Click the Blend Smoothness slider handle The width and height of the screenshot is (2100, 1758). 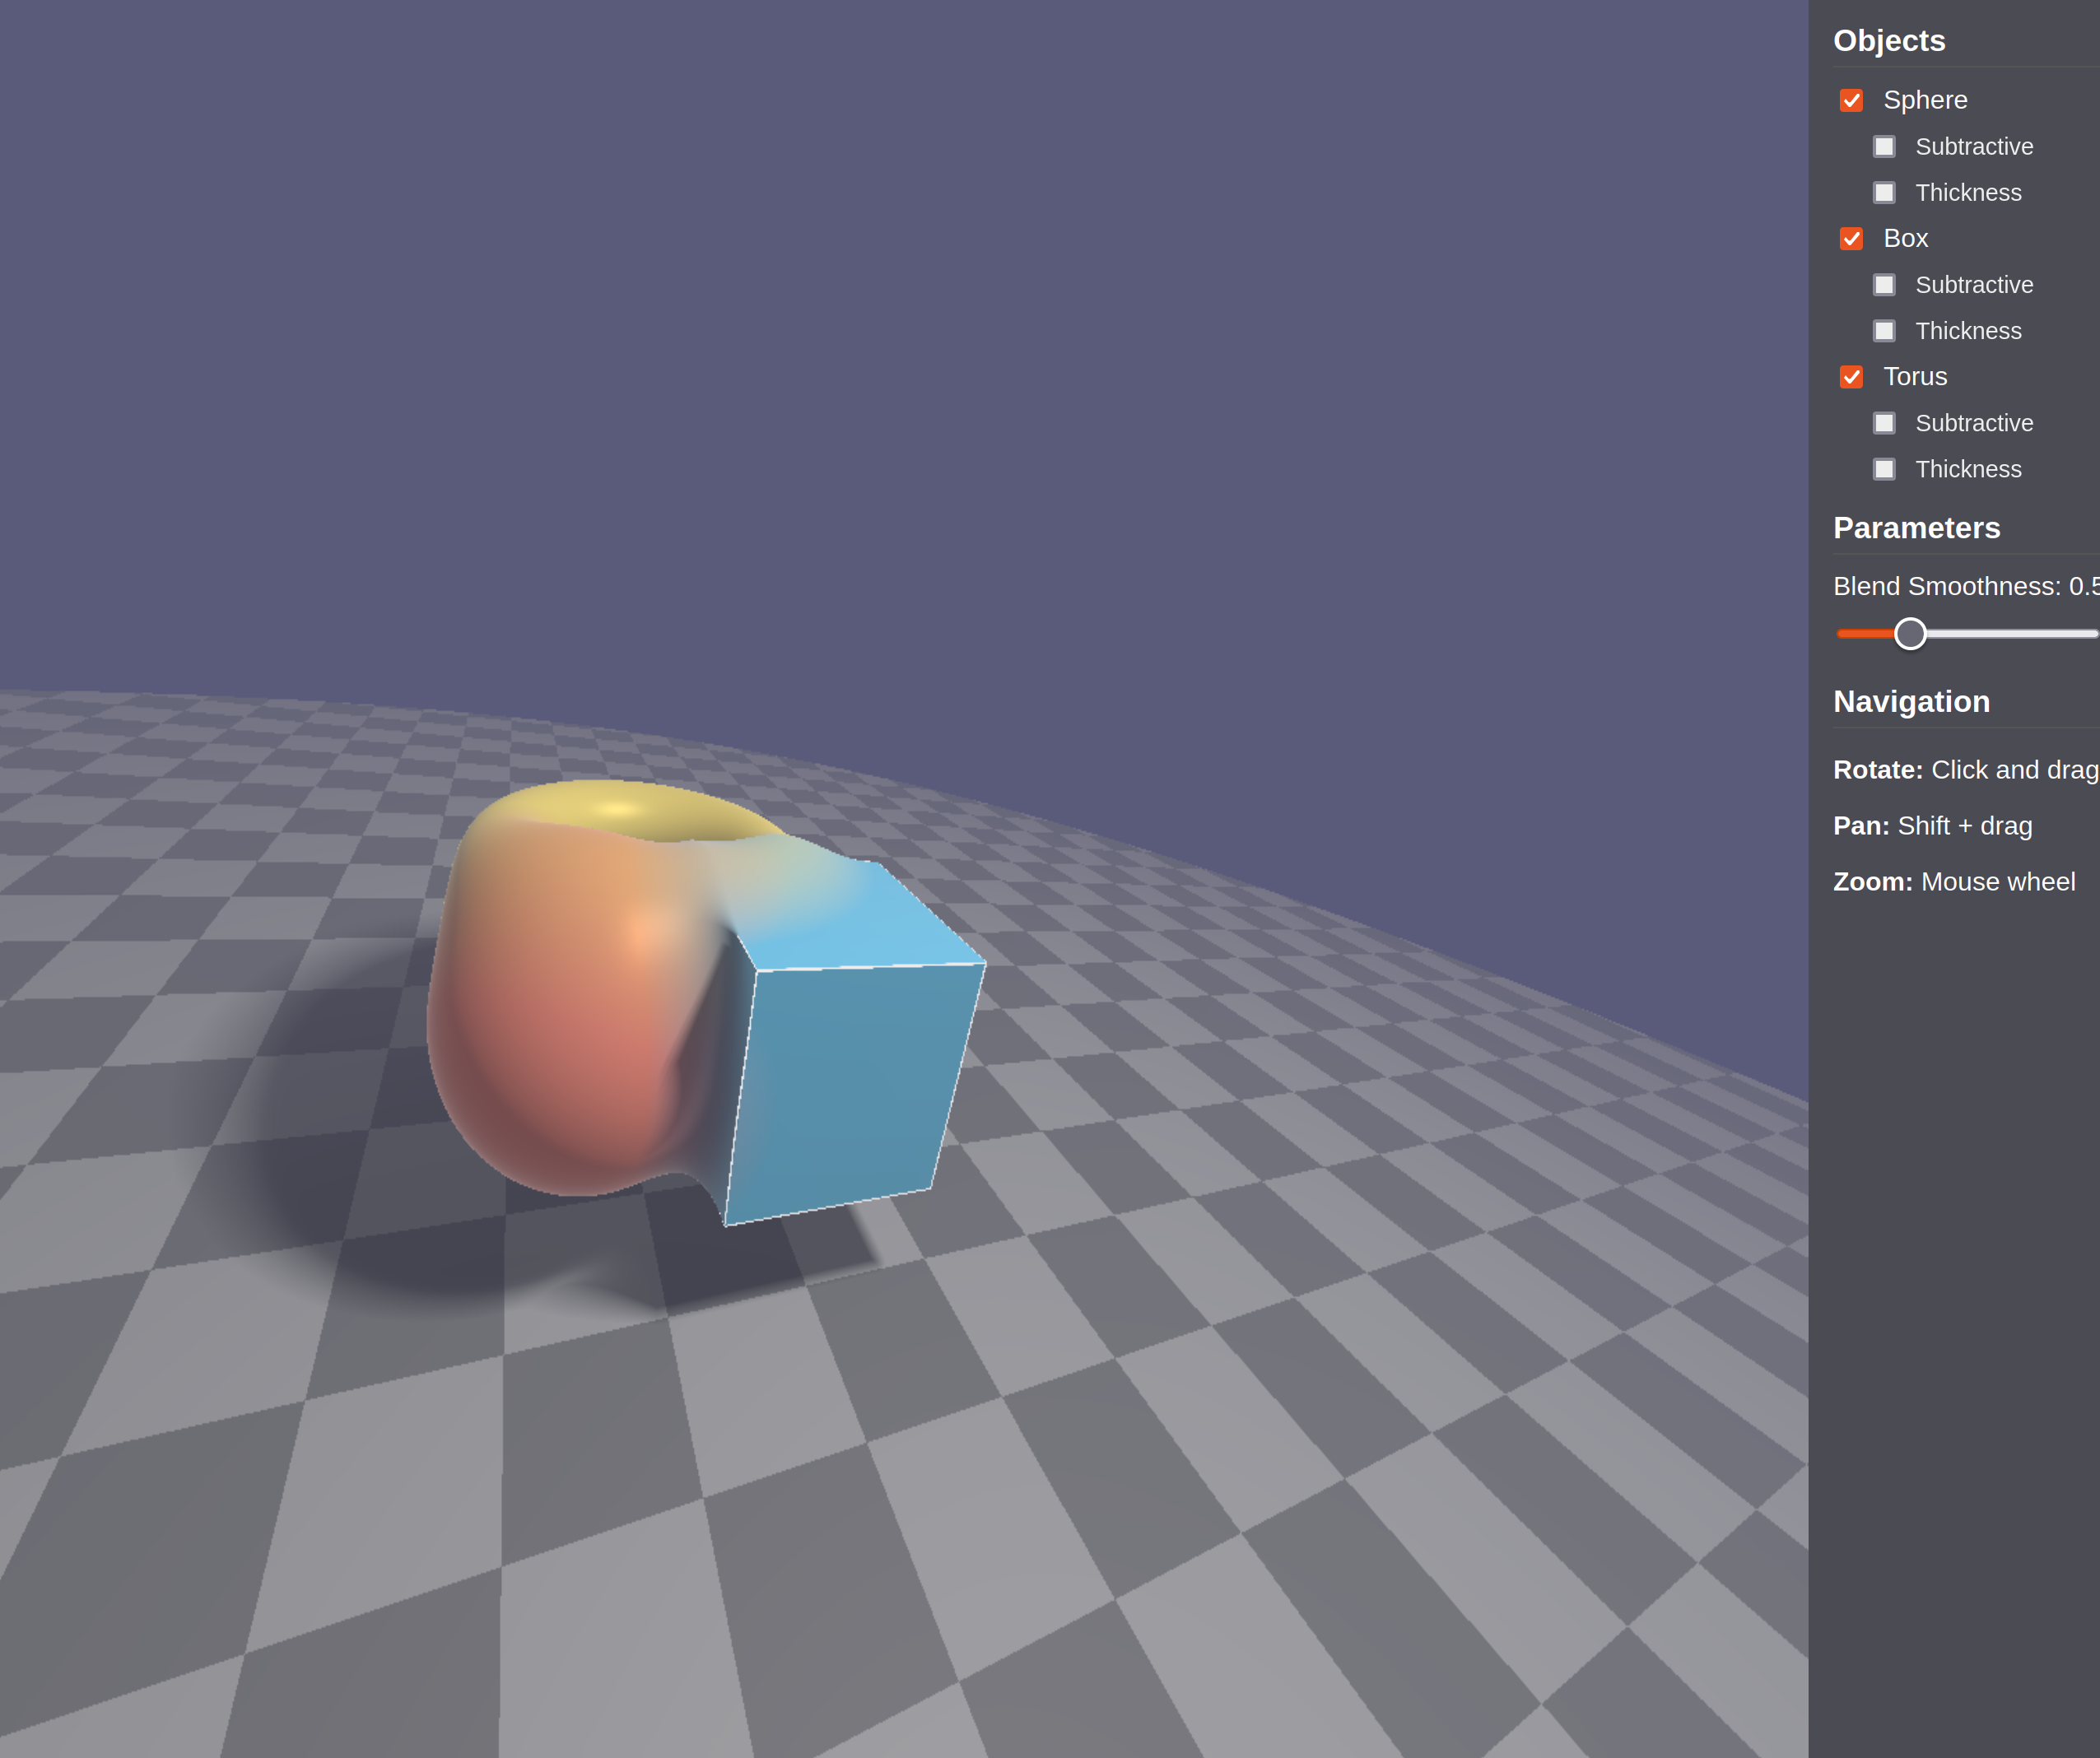(x=1910, y=634)
